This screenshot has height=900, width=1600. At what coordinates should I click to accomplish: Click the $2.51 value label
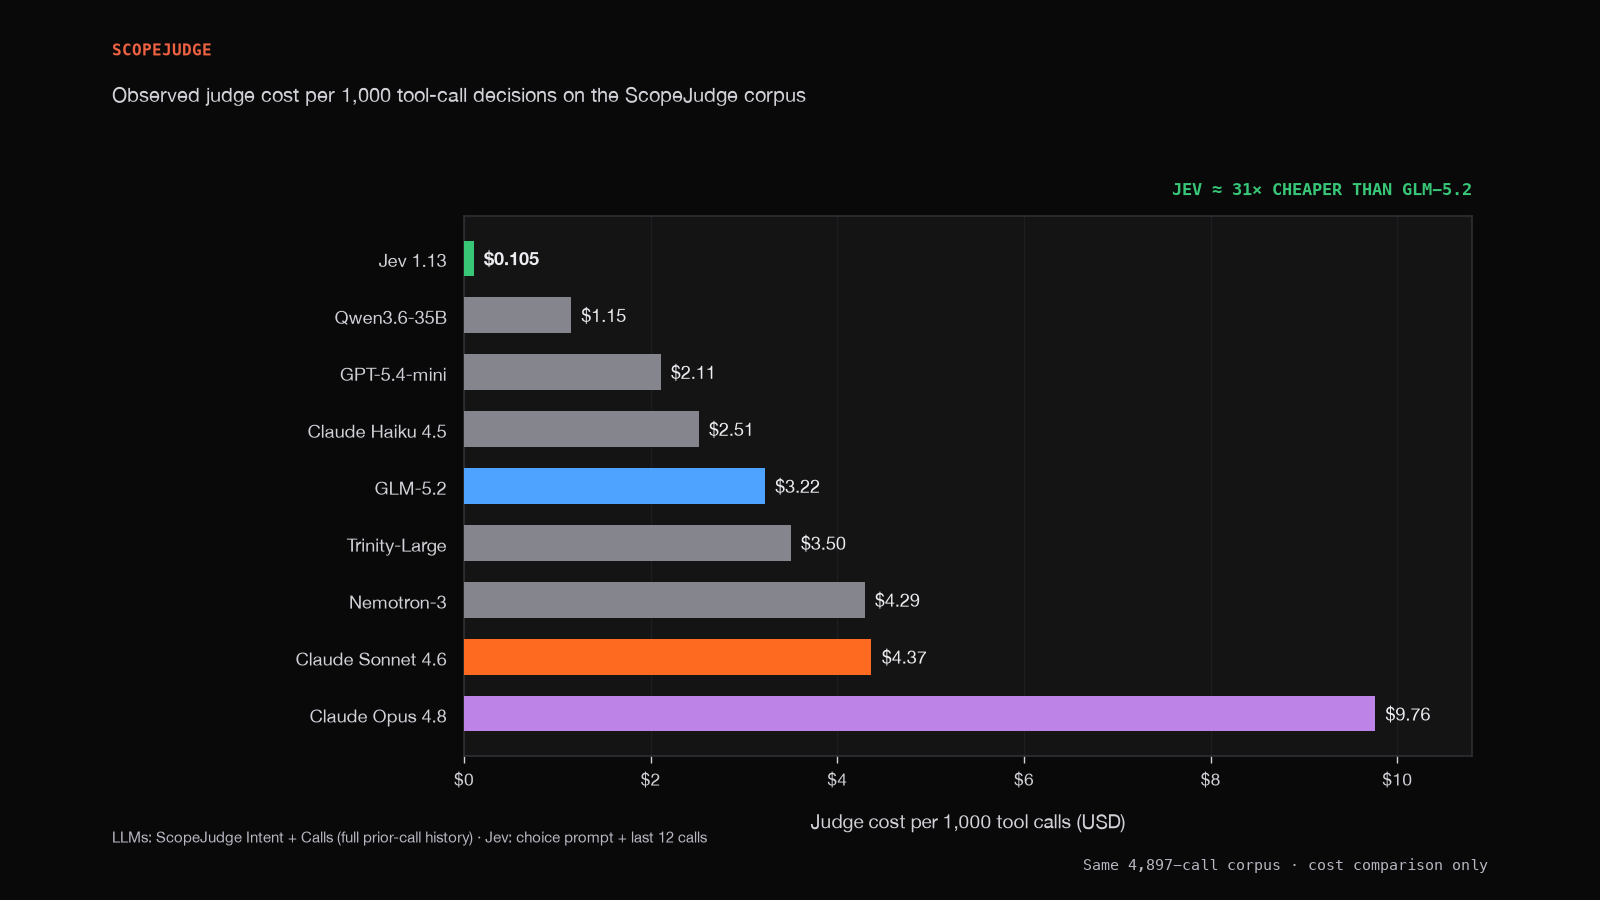[731, 430]
